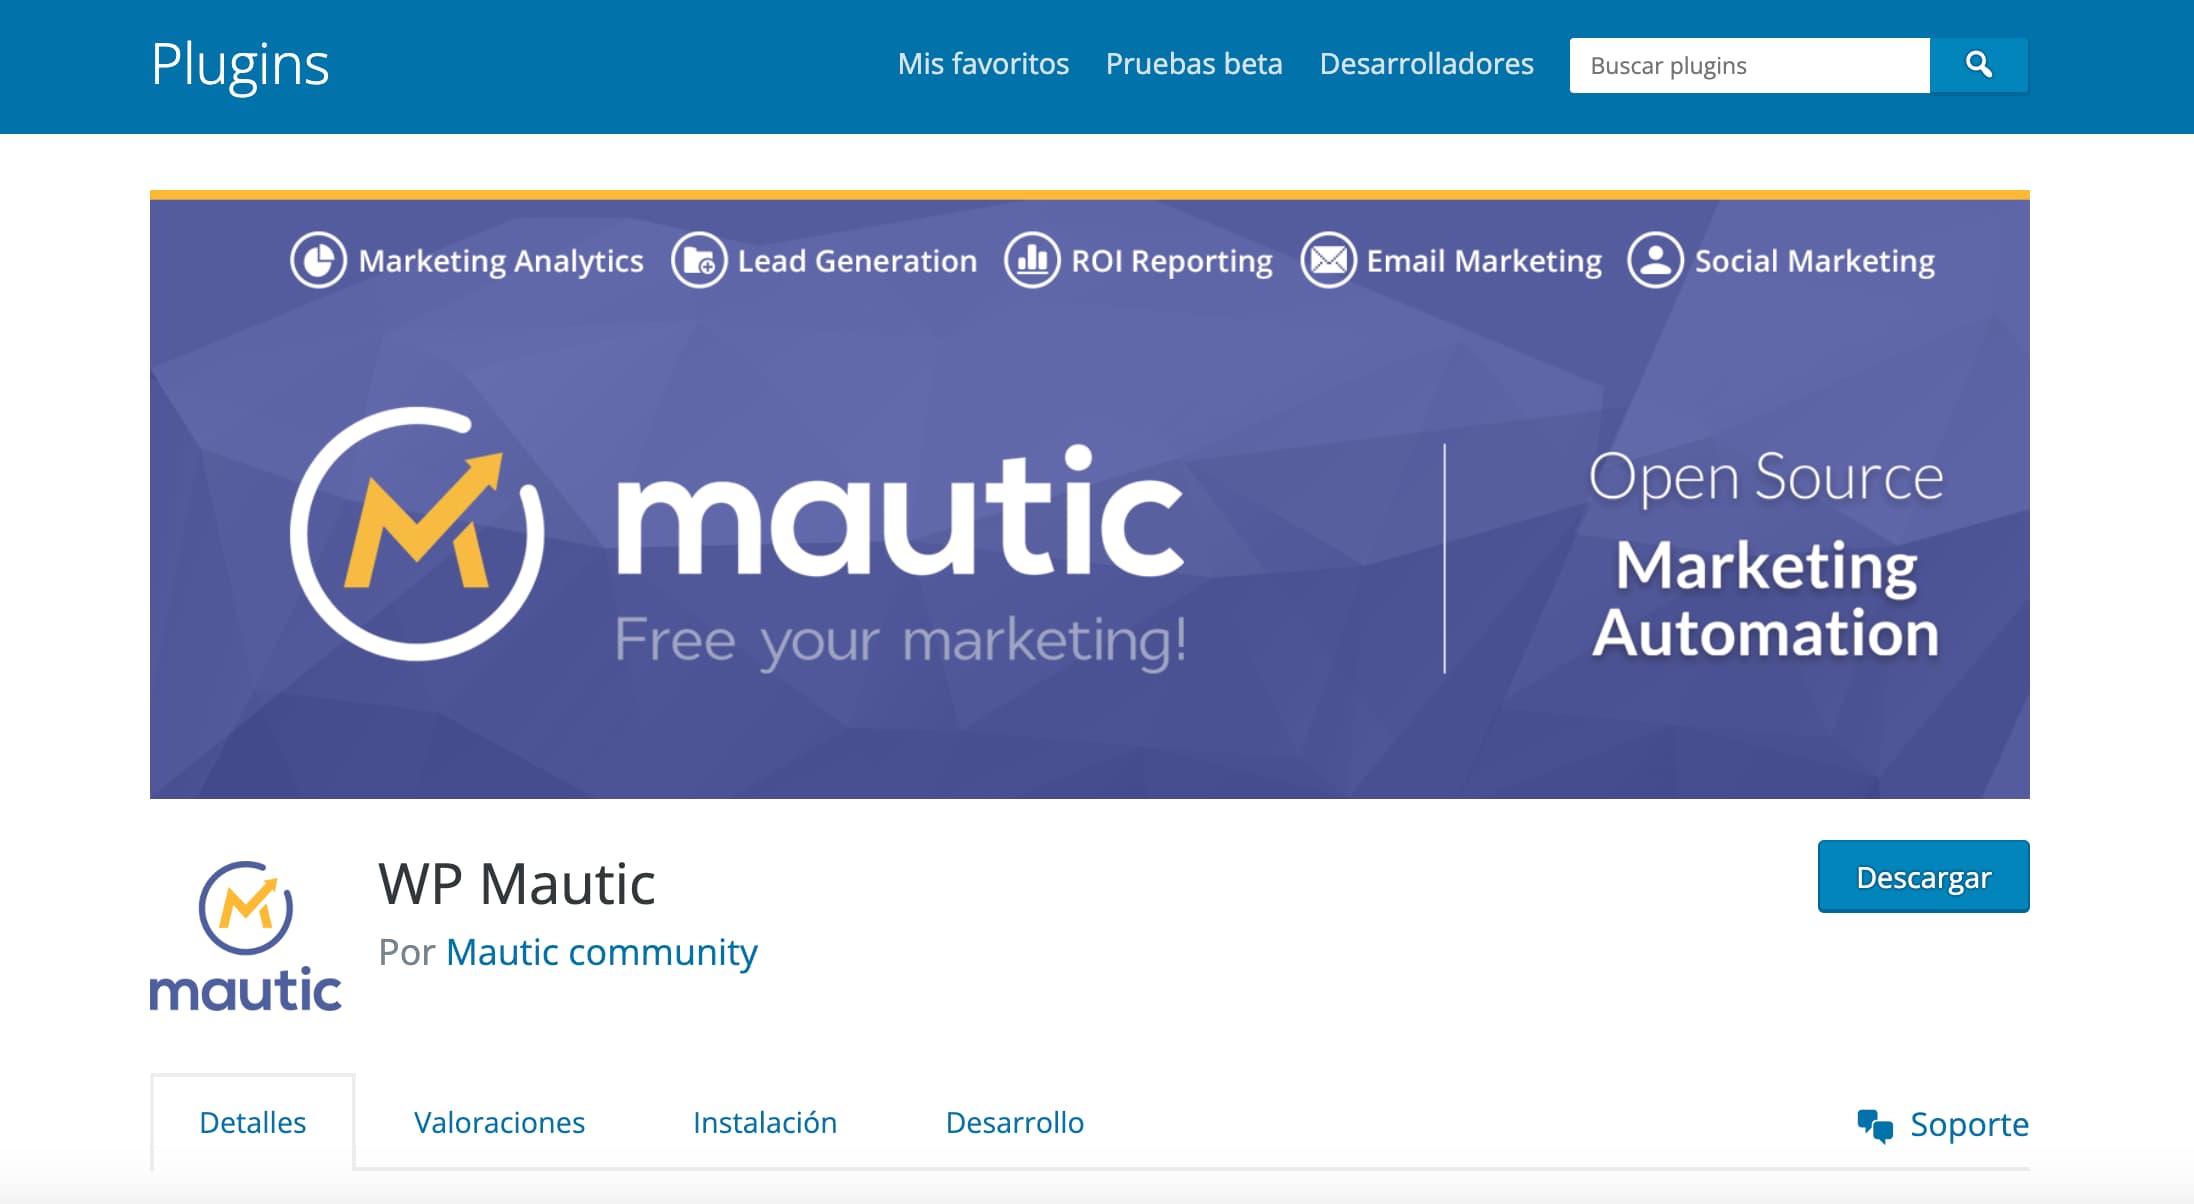This screenshot has height=1204, width=2194.
Task: Click the Marketing Analytics pie chart icon
Action: [x=318, y=260]
